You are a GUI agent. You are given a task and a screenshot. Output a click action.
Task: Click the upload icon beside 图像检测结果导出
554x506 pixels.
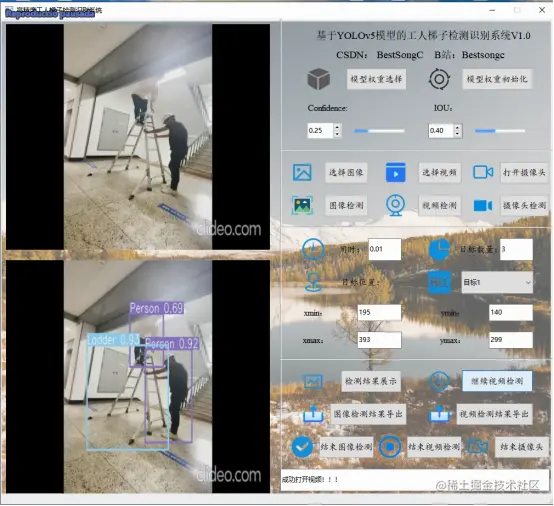(x=313, y=414)
